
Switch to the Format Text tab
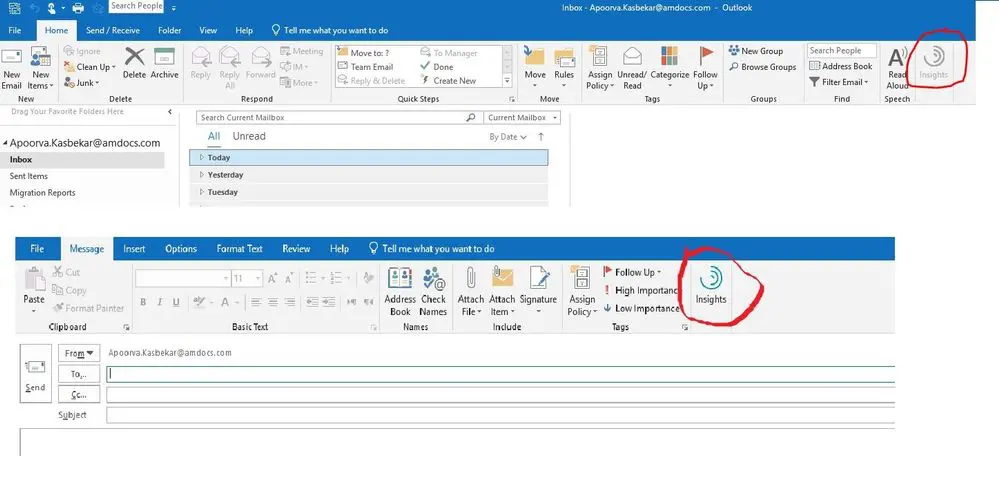point(240,249)
